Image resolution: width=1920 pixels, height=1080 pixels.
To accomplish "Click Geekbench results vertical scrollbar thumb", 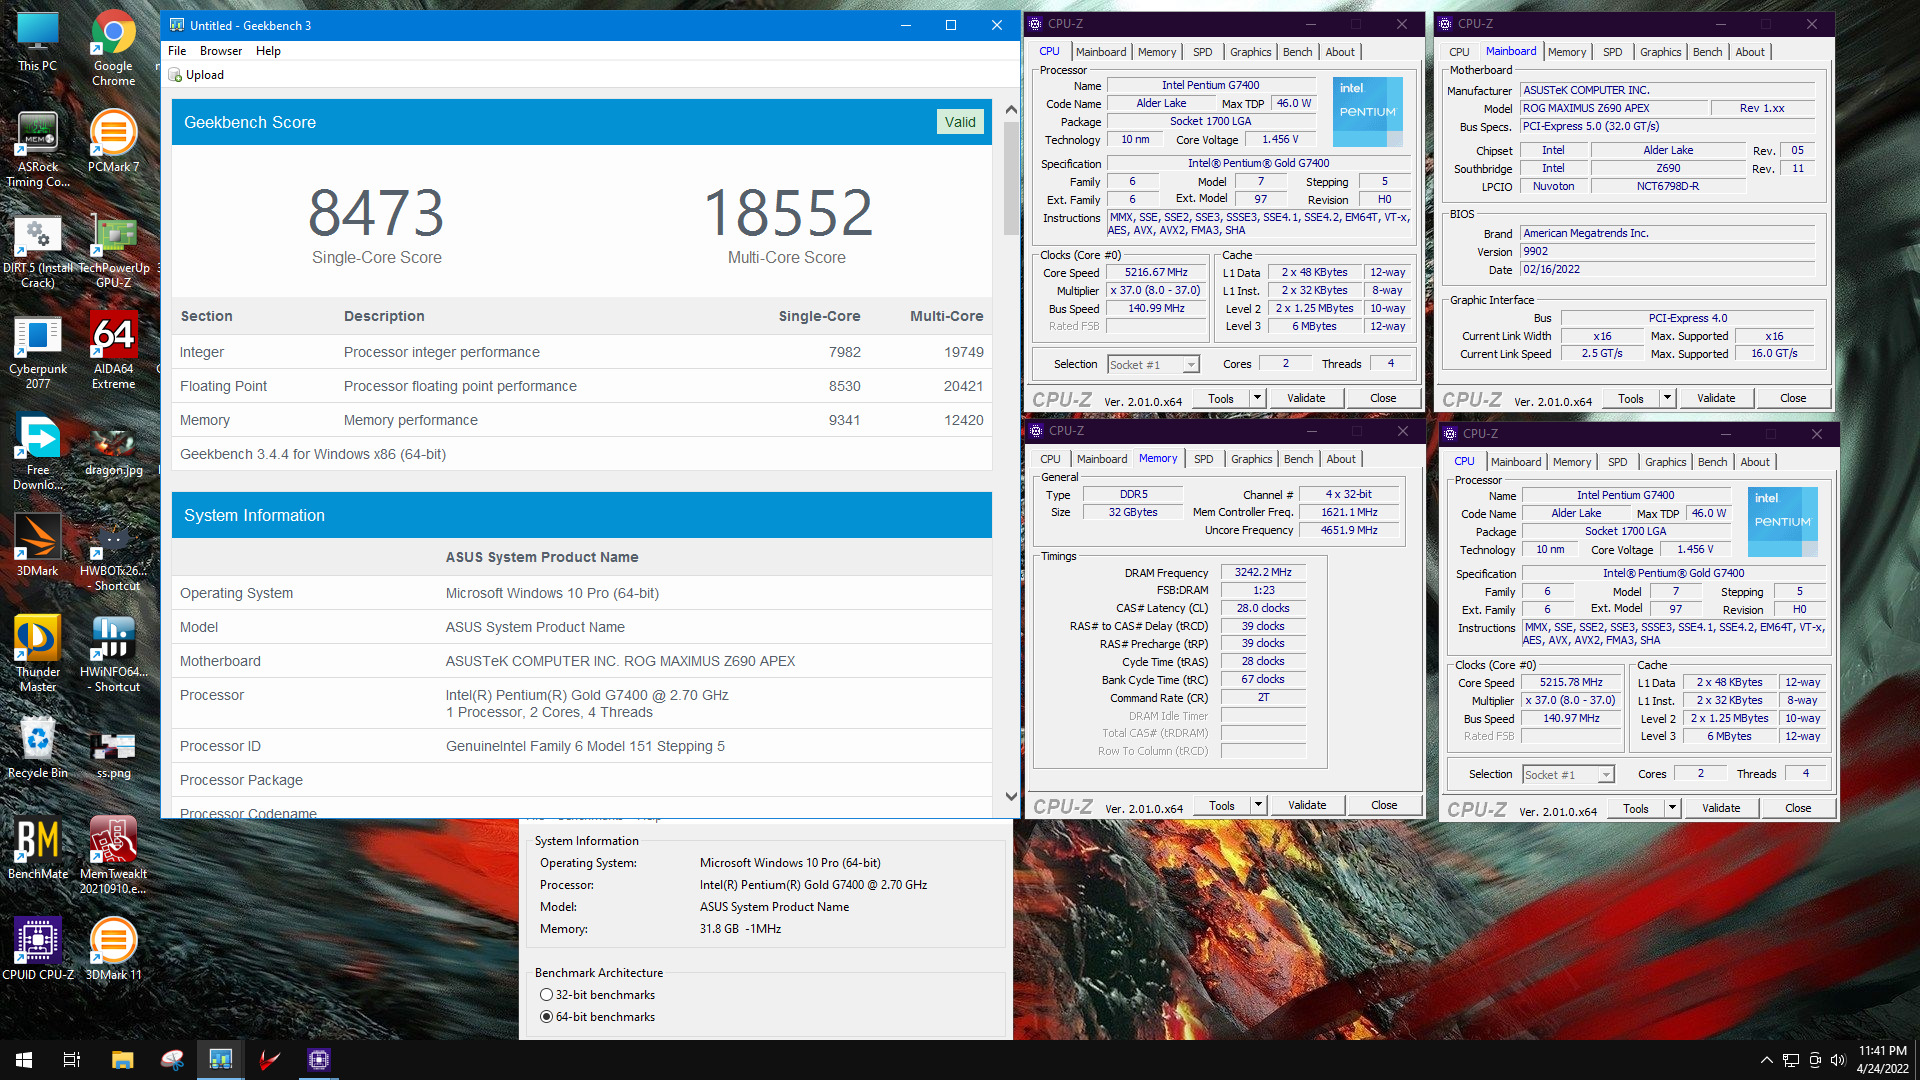I will tap(1011, 178).
